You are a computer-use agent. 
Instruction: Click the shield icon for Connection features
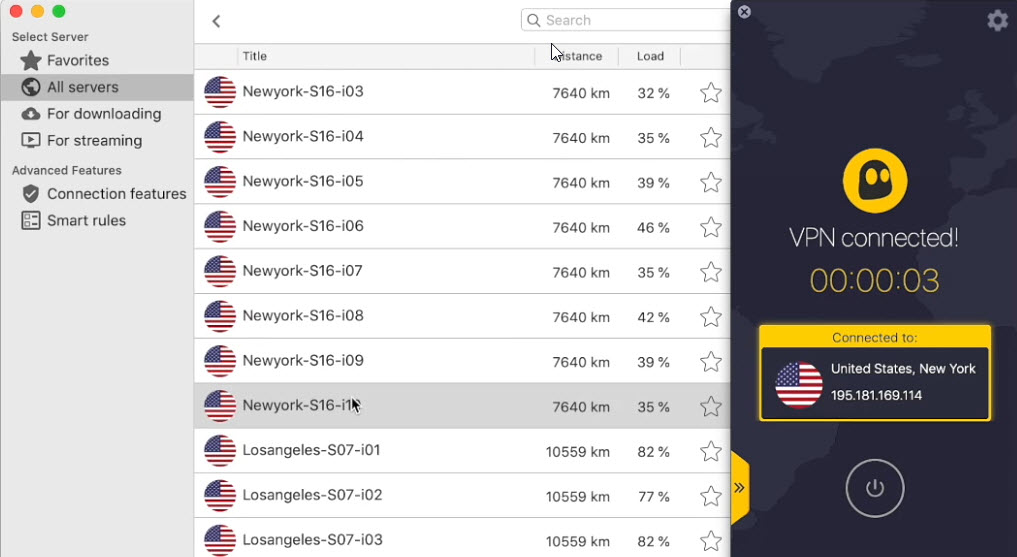(30, 194)
